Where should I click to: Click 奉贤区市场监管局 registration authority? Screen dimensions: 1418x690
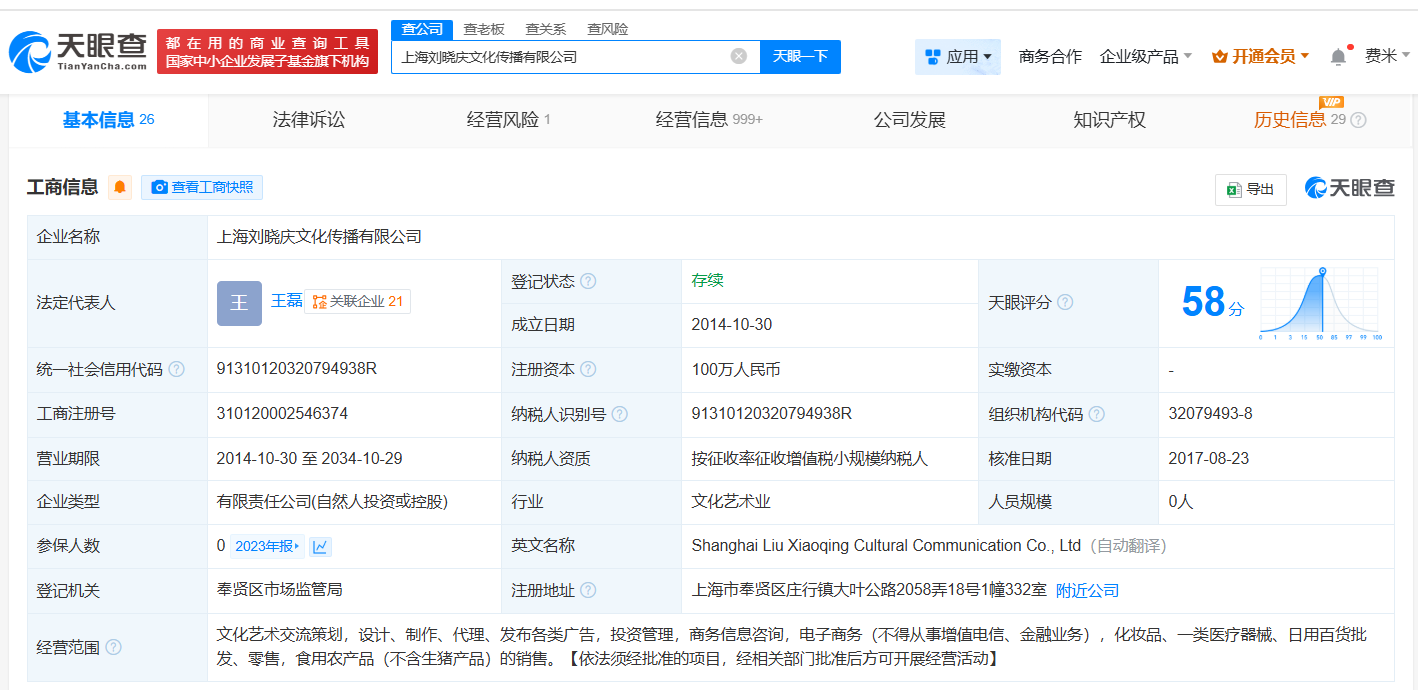coord(279,590)
